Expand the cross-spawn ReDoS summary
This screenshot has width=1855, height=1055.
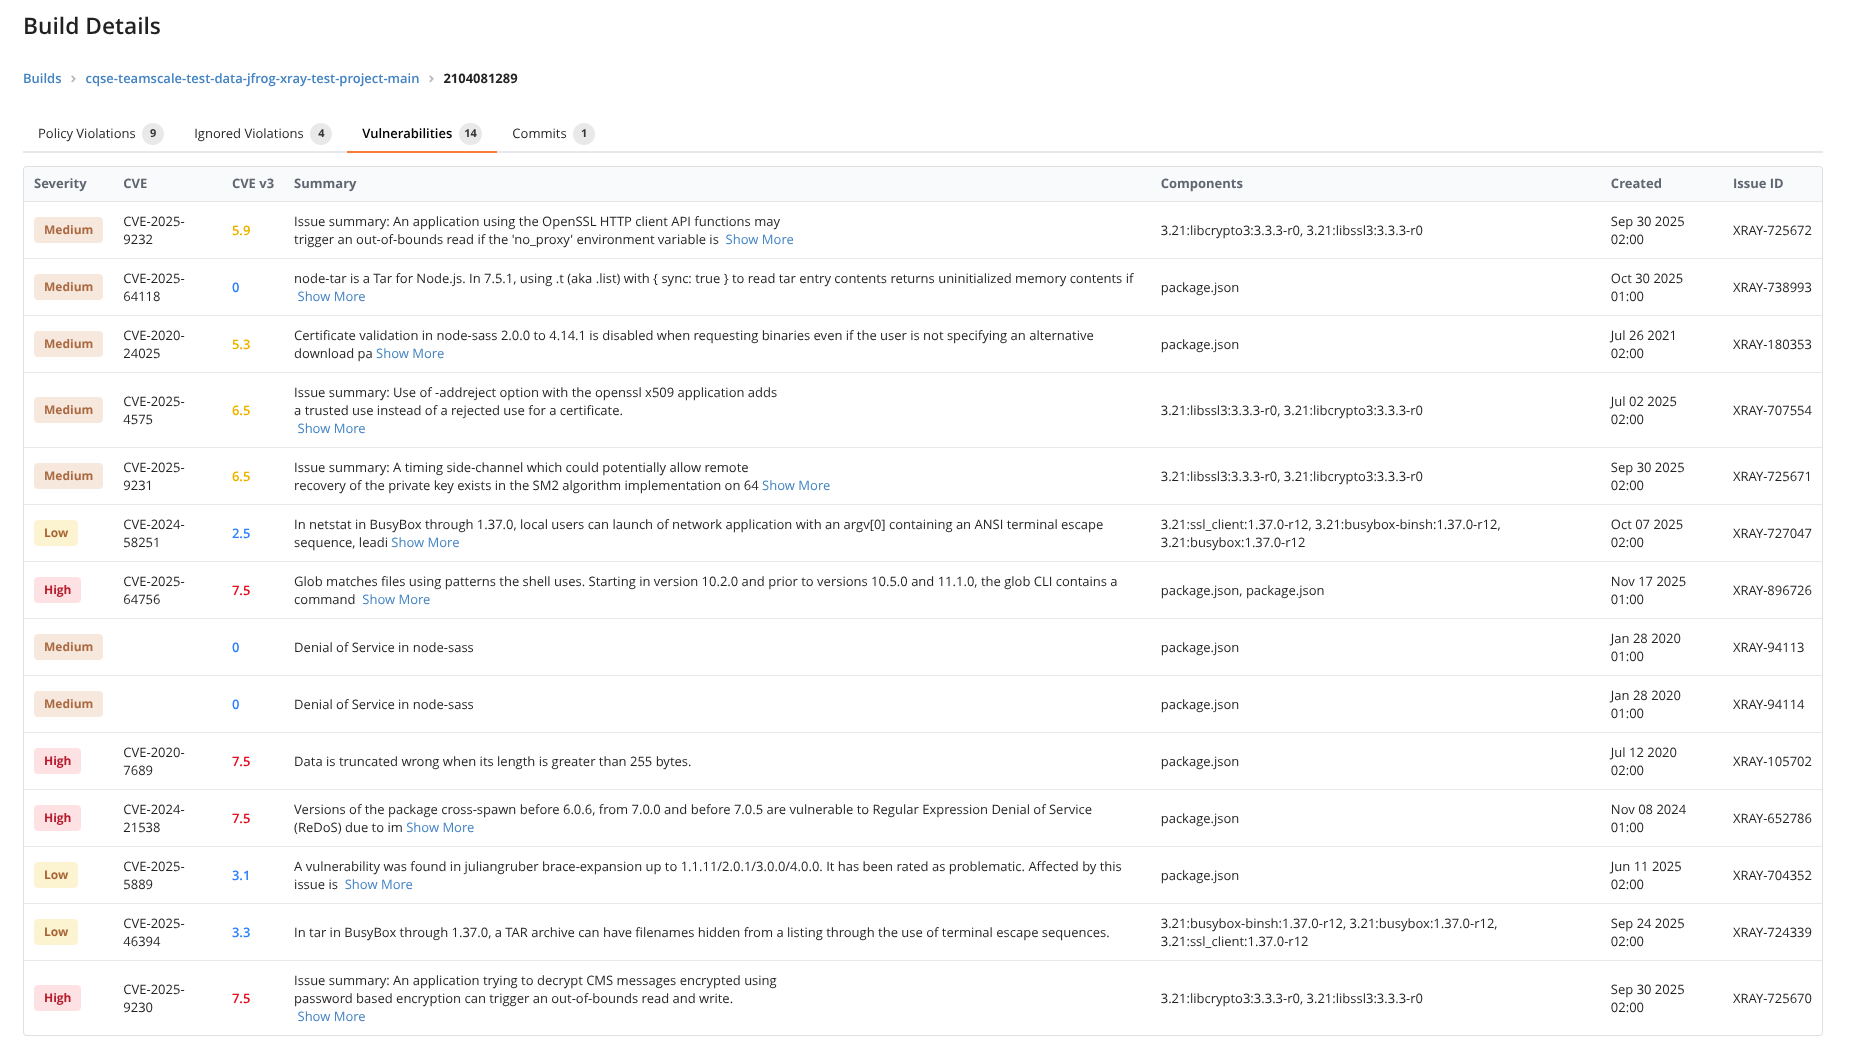tap(440, 827)
